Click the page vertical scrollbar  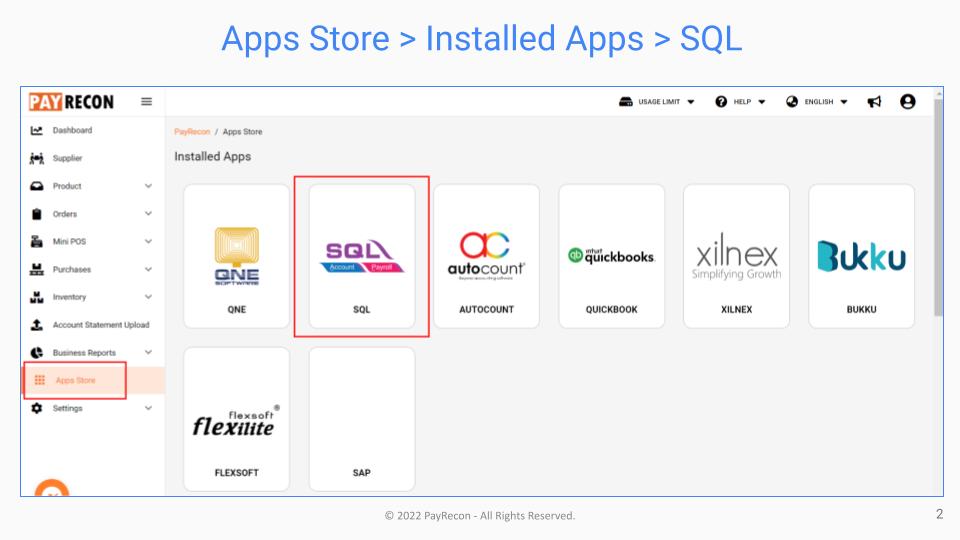coord(939,208)
